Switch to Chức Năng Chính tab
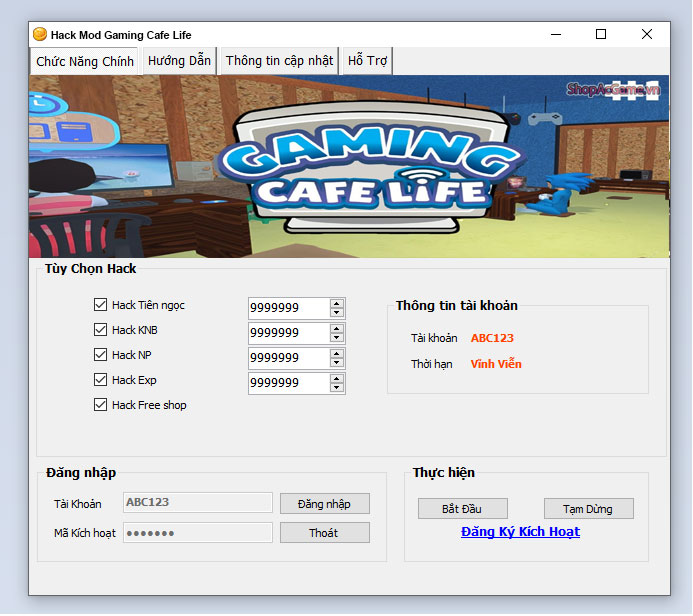The height and width of the screenshot is (616, 693). click(x=85, y=61)
